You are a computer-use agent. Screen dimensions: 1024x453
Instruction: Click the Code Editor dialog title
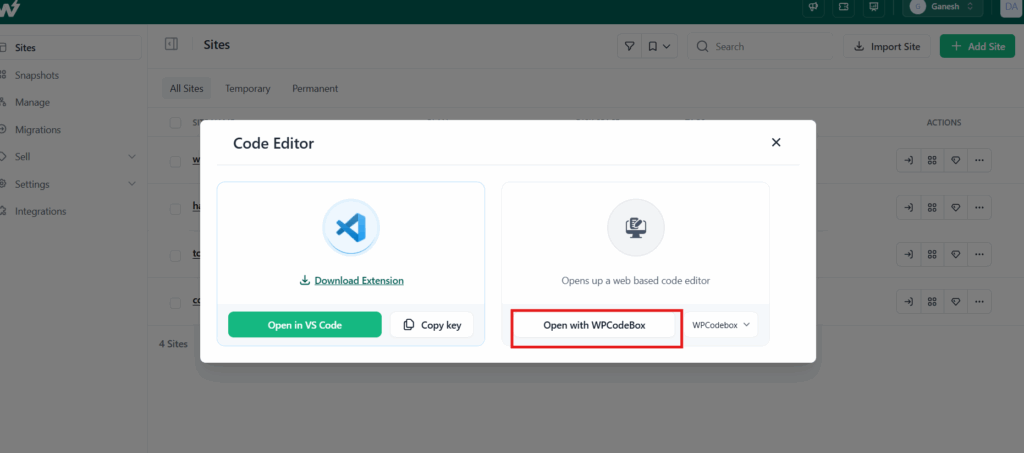274,144
